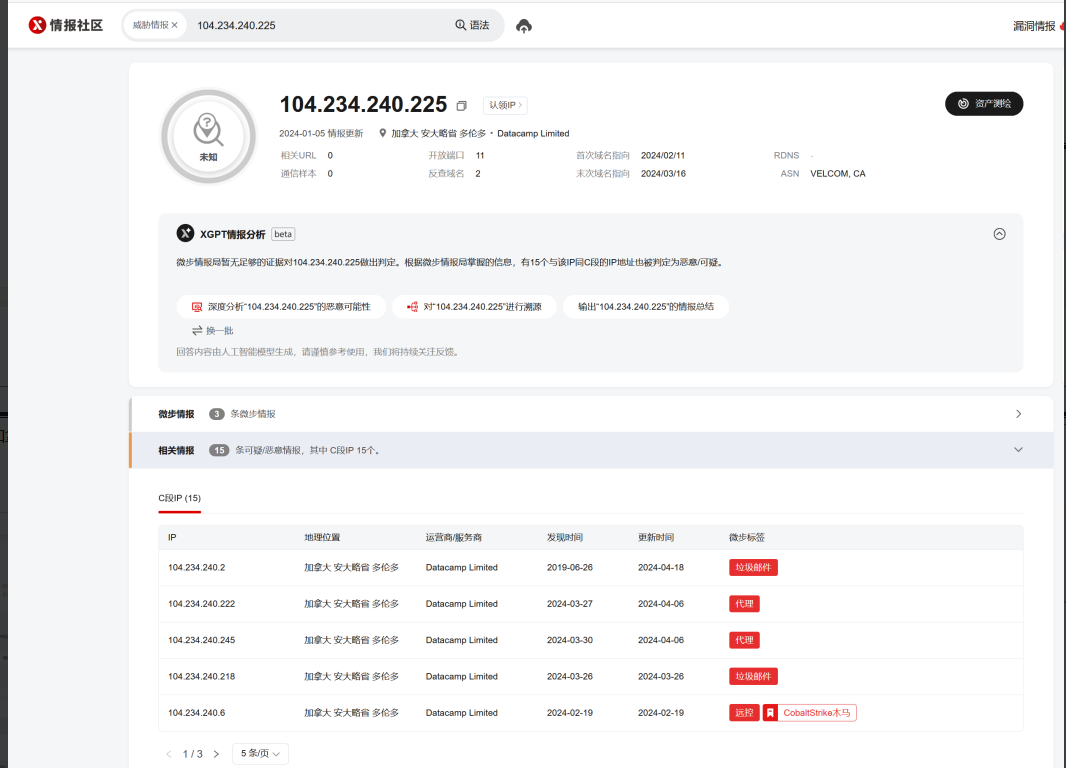Image resolution: width=1066 pixels, height=768 pixels.
Task: Copy the IP address with copy icon
Action: click(461, 106)
